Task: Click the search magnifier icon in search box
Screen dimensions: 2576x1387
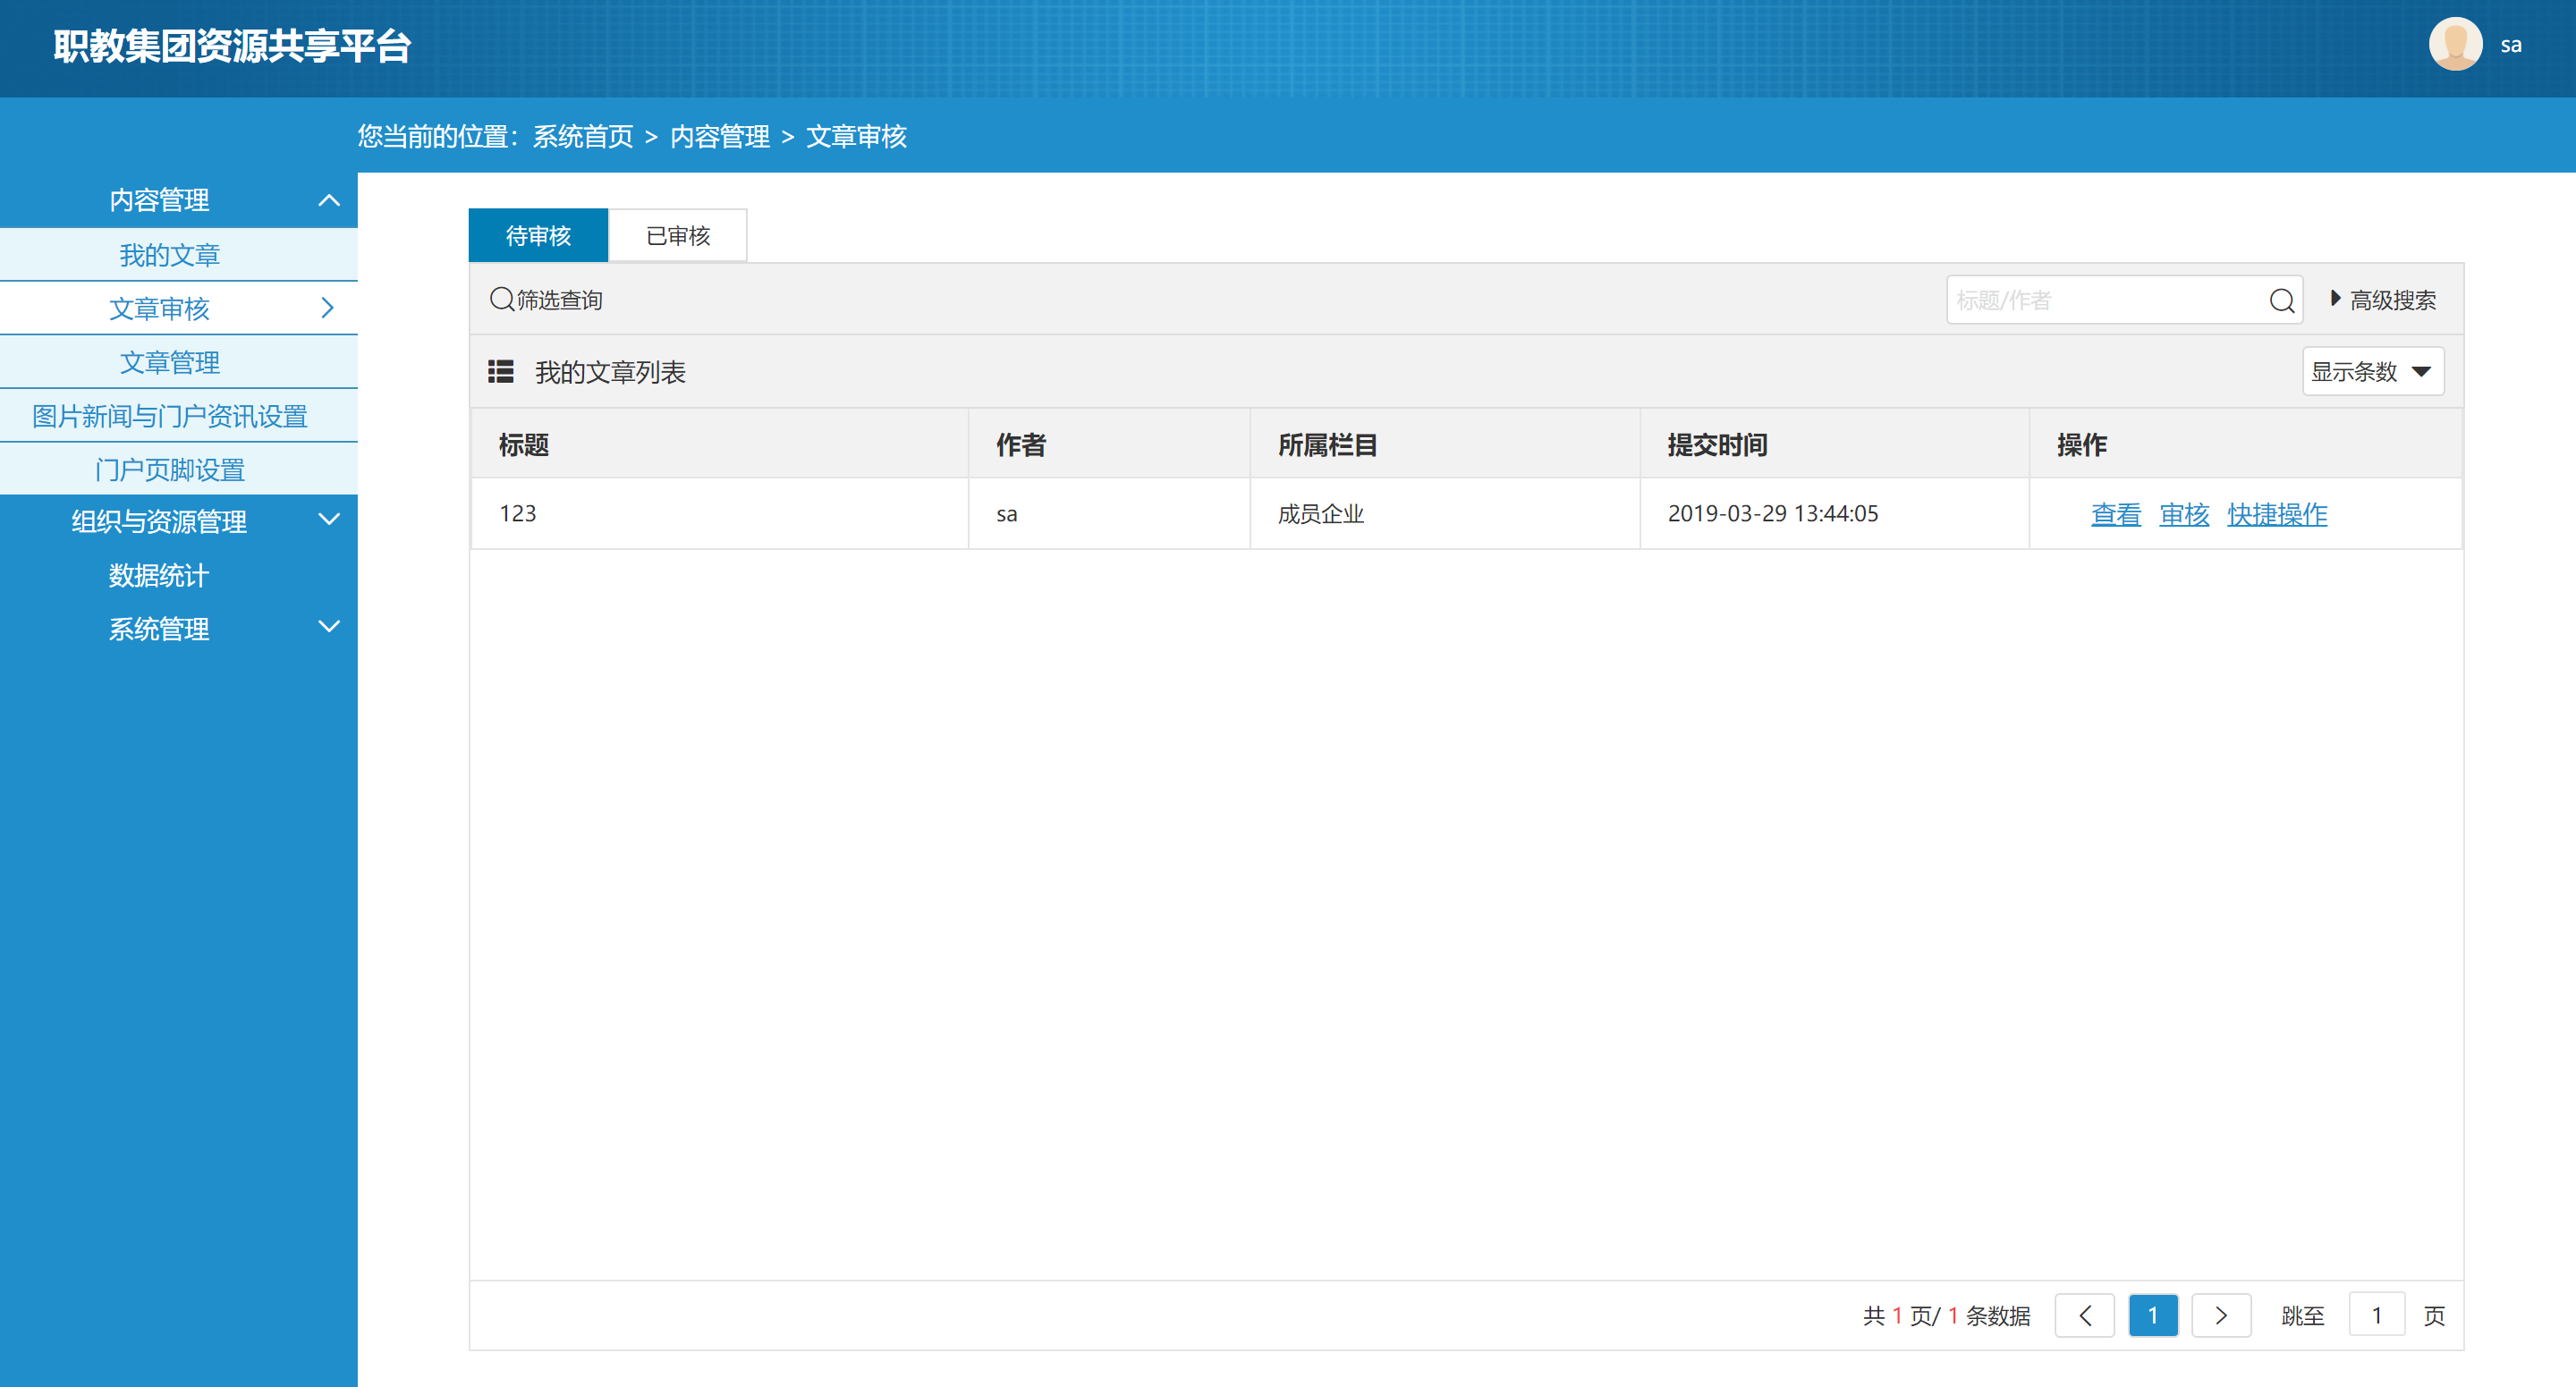Action: pyautogui.click(x=2281, y=300)
